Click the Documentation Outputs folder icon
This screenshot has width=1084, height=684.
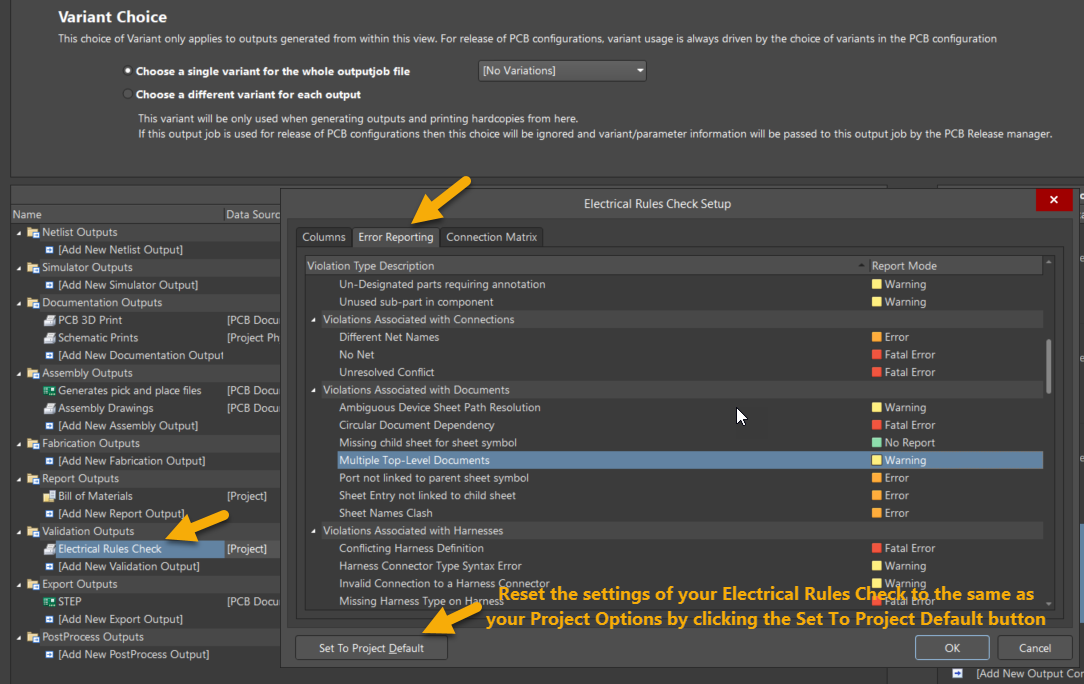coord(33,303)
